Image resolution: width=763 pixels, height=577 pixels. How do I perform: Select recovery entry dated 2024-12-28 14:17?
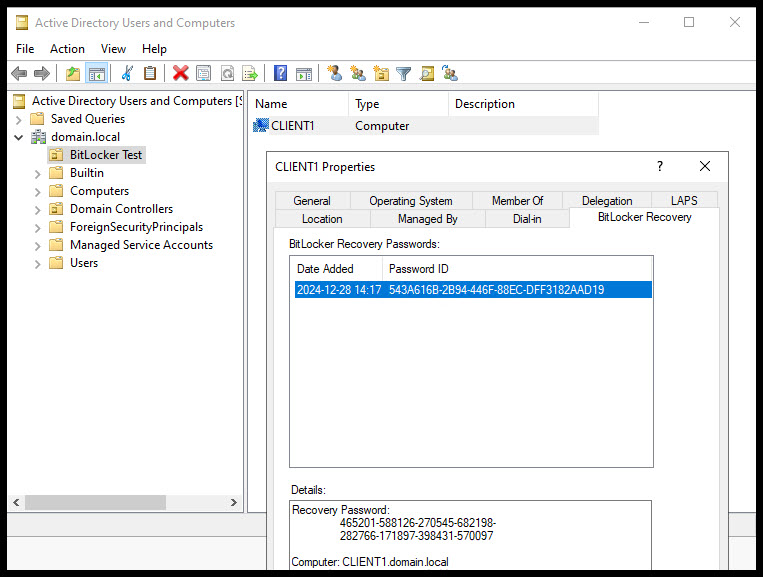(x=473, y=289)
